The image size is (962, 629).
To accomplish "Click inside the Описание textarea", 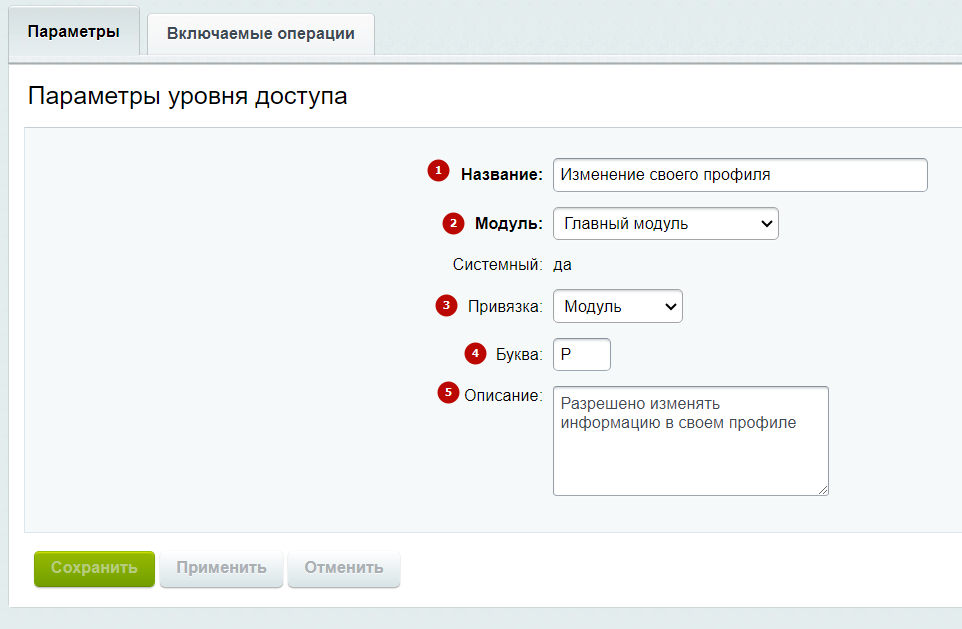I will 691,441.
